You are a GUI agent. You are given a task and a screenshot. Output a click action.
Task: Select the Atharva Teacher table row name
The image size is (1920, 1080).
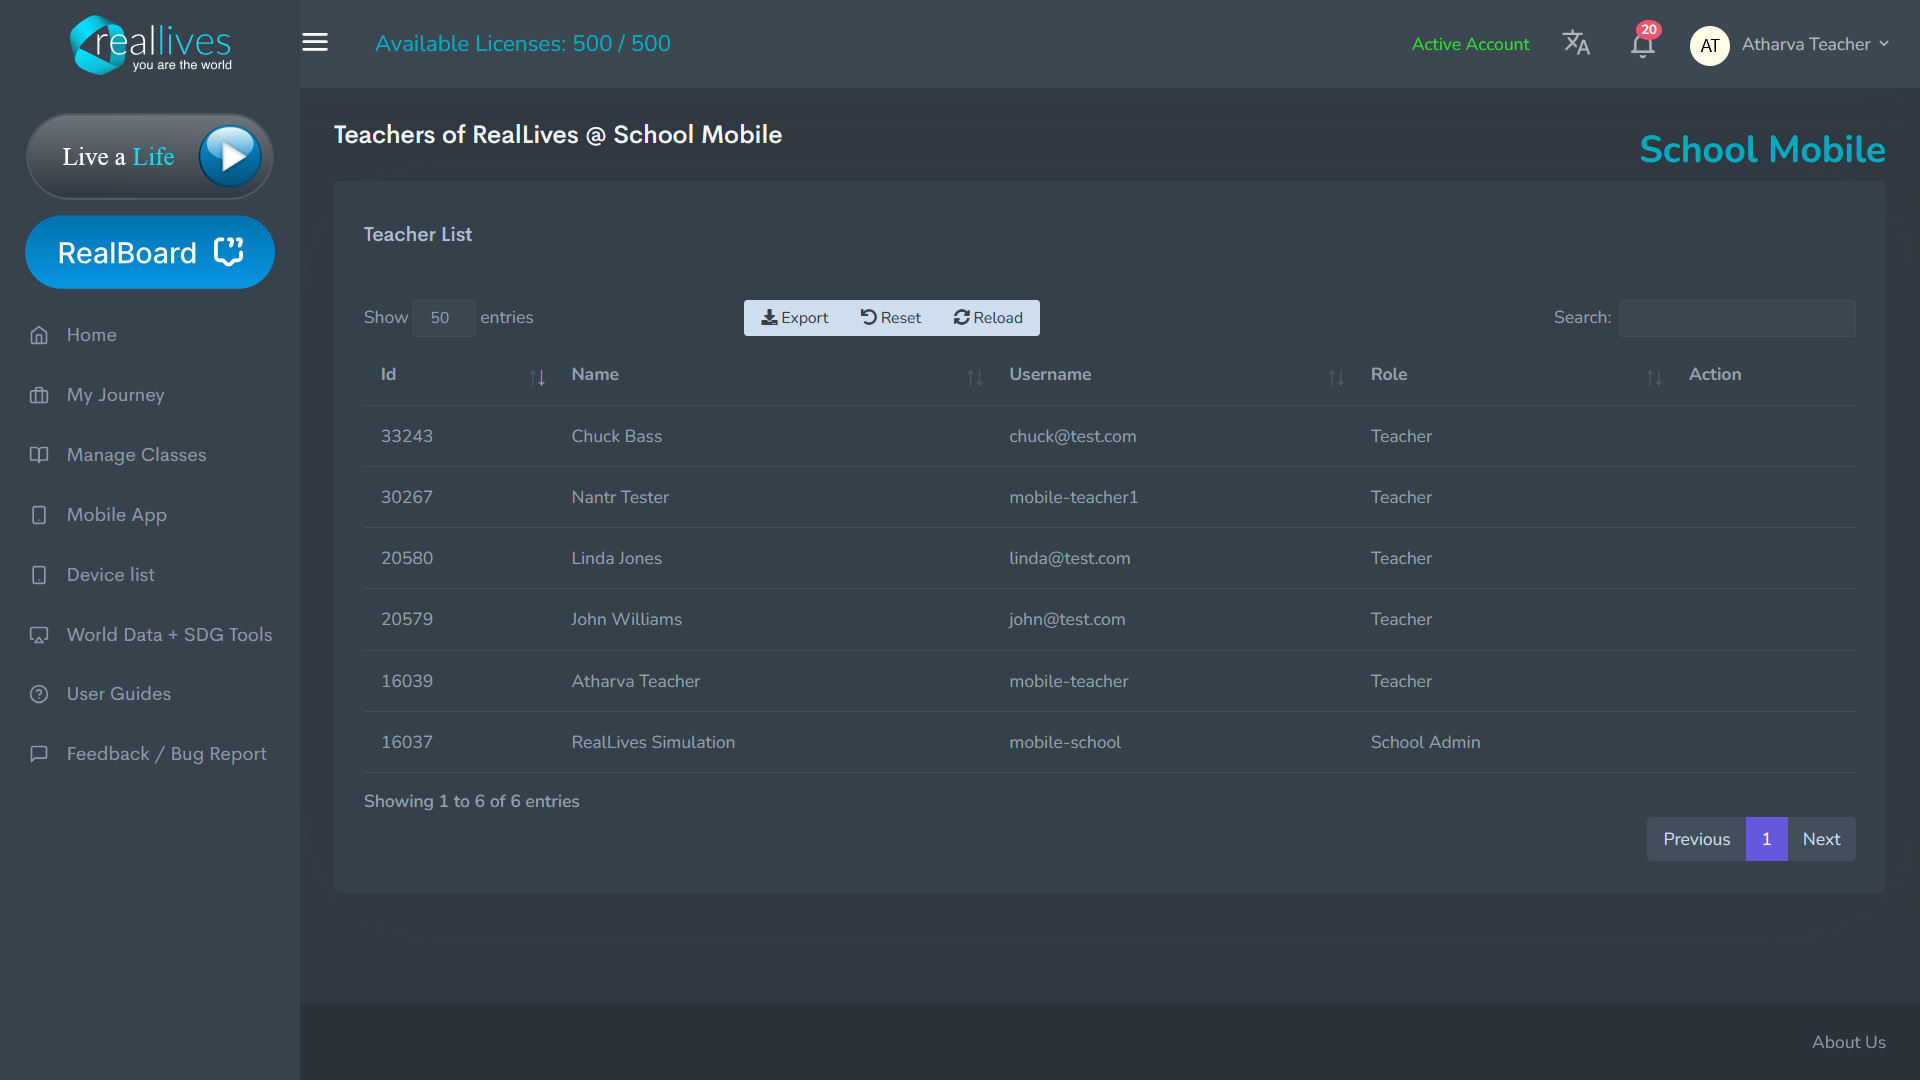[636, 682]
